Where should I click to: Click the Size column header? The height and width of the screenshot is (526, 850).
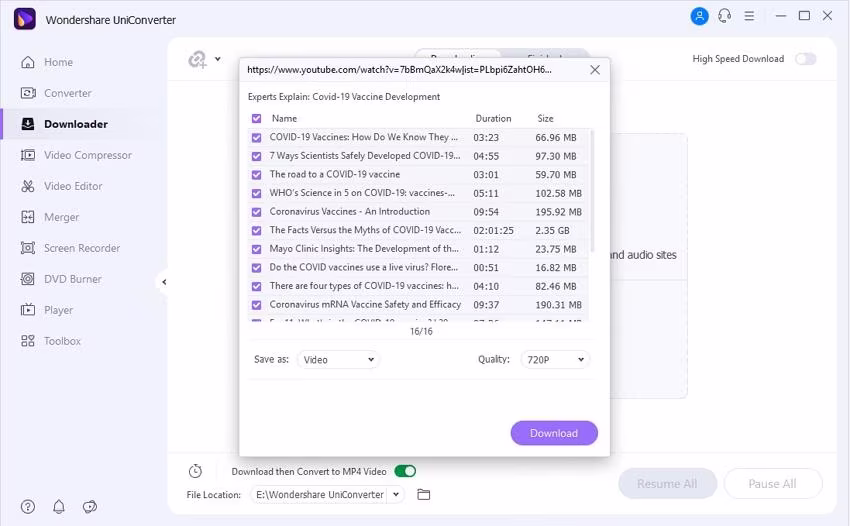pos(545,118)
